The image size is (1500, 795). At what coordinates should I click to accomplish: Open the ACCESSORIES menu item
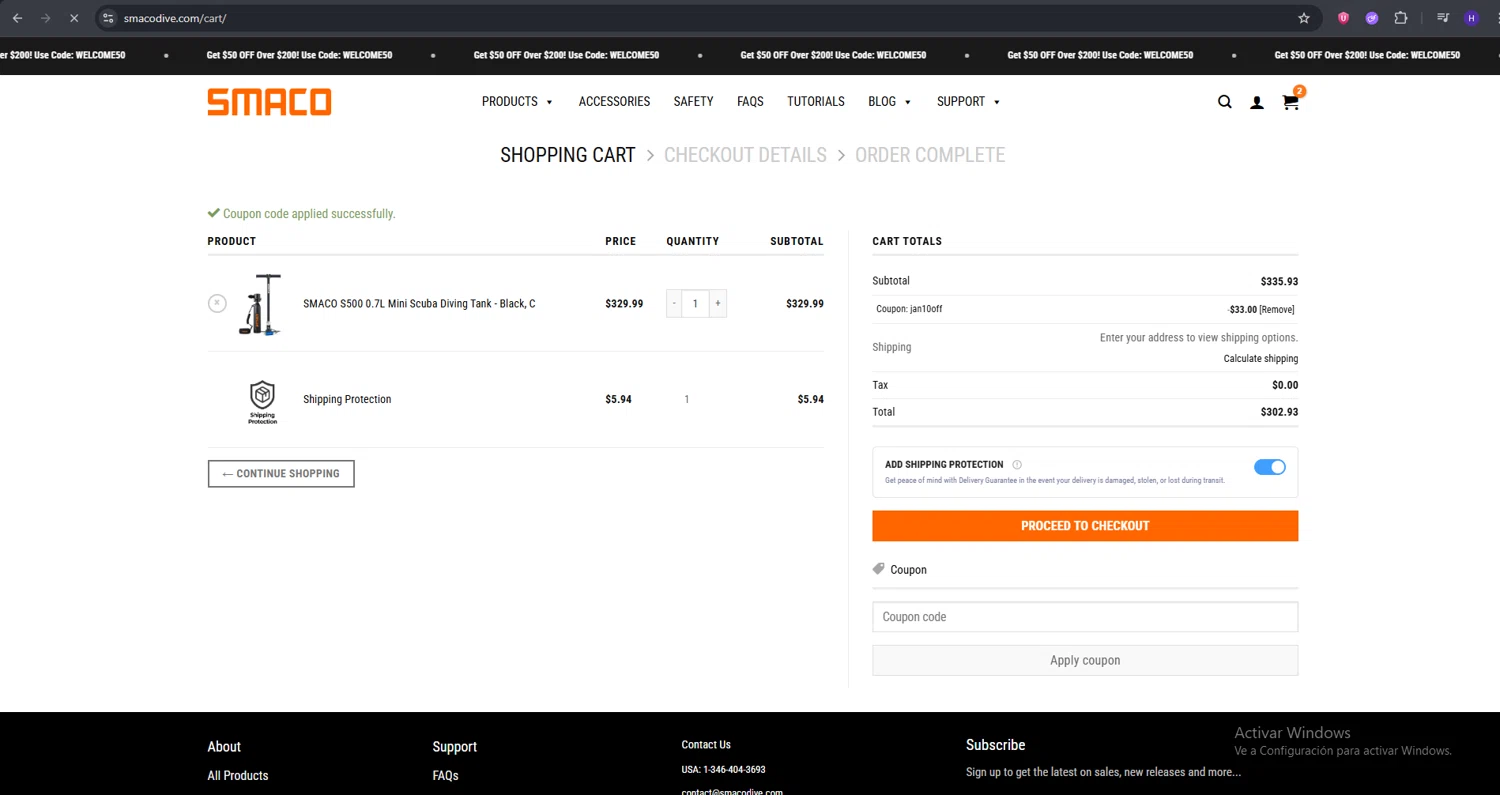pos(614,102)
